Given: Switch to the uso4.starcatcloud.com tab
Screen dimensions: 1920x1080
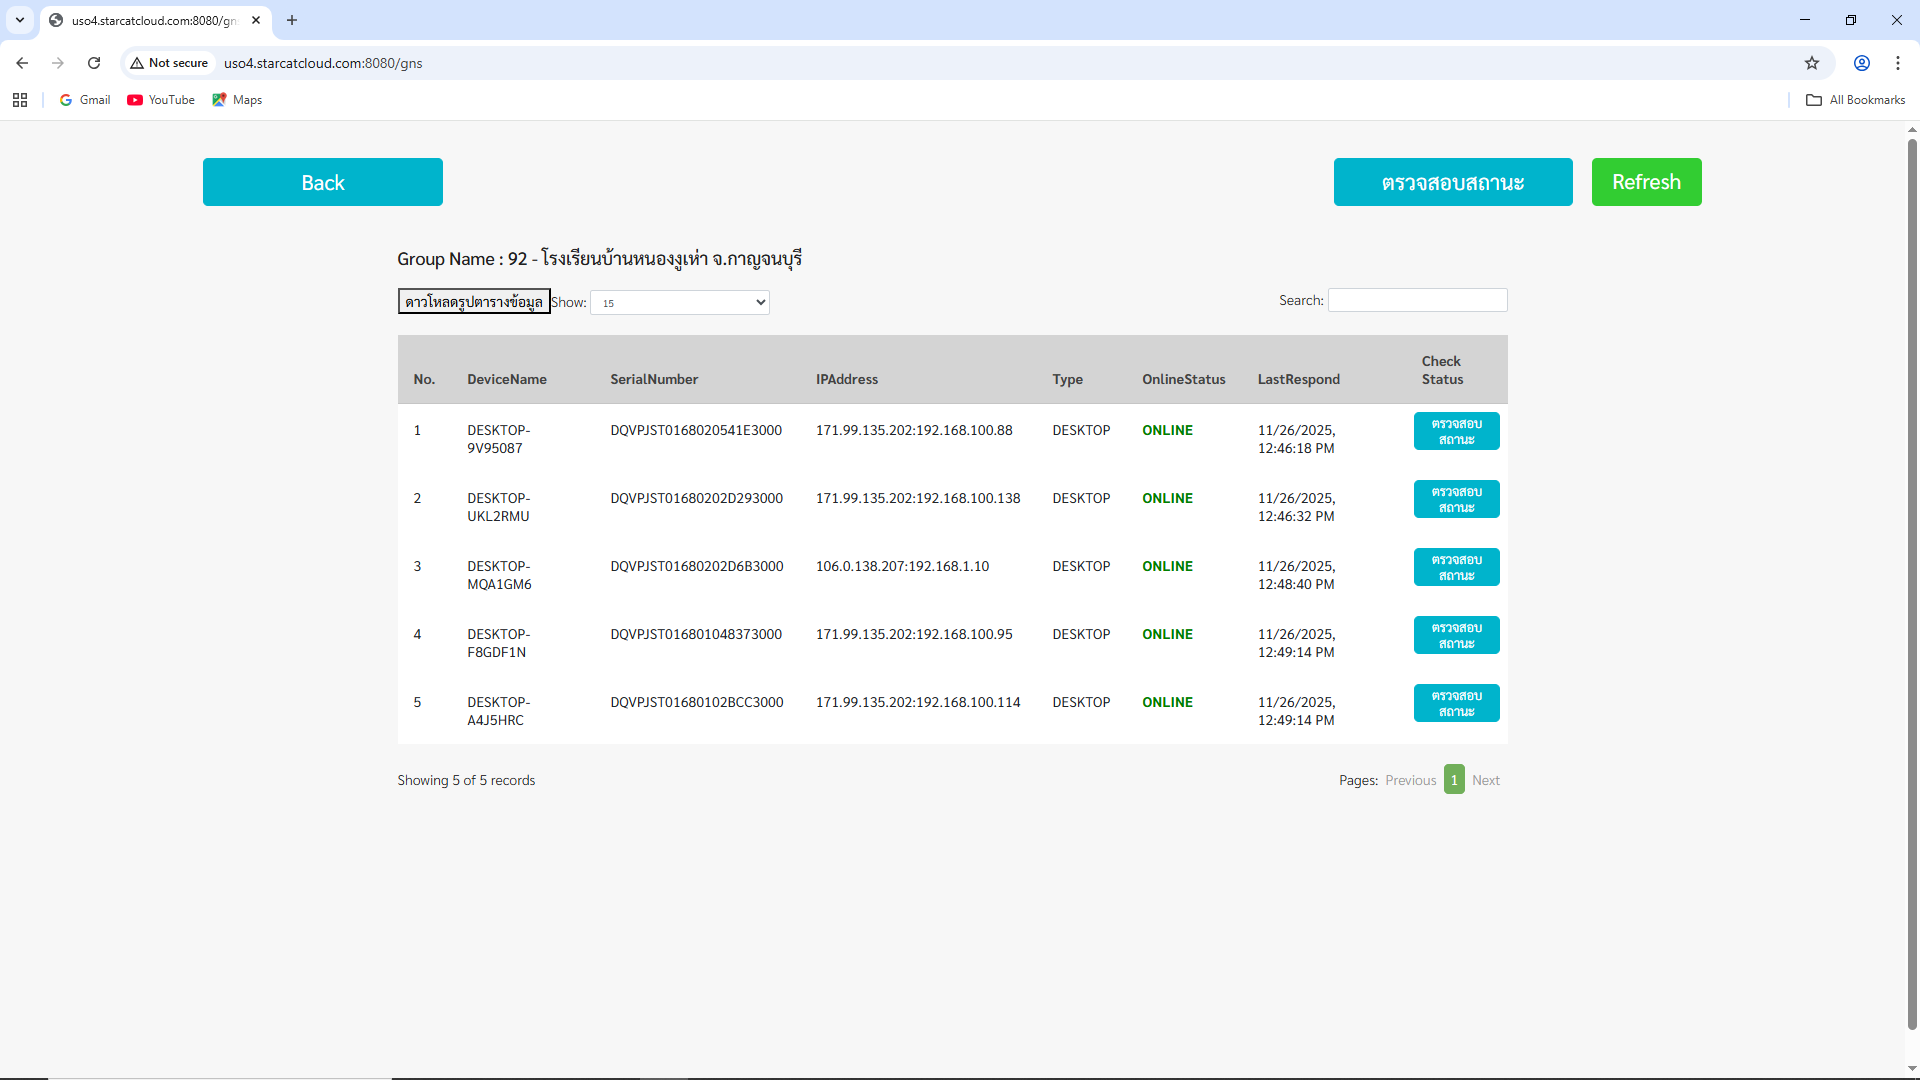Looking at the screenshot, I should pyautogui.click(x=150, y=20).
